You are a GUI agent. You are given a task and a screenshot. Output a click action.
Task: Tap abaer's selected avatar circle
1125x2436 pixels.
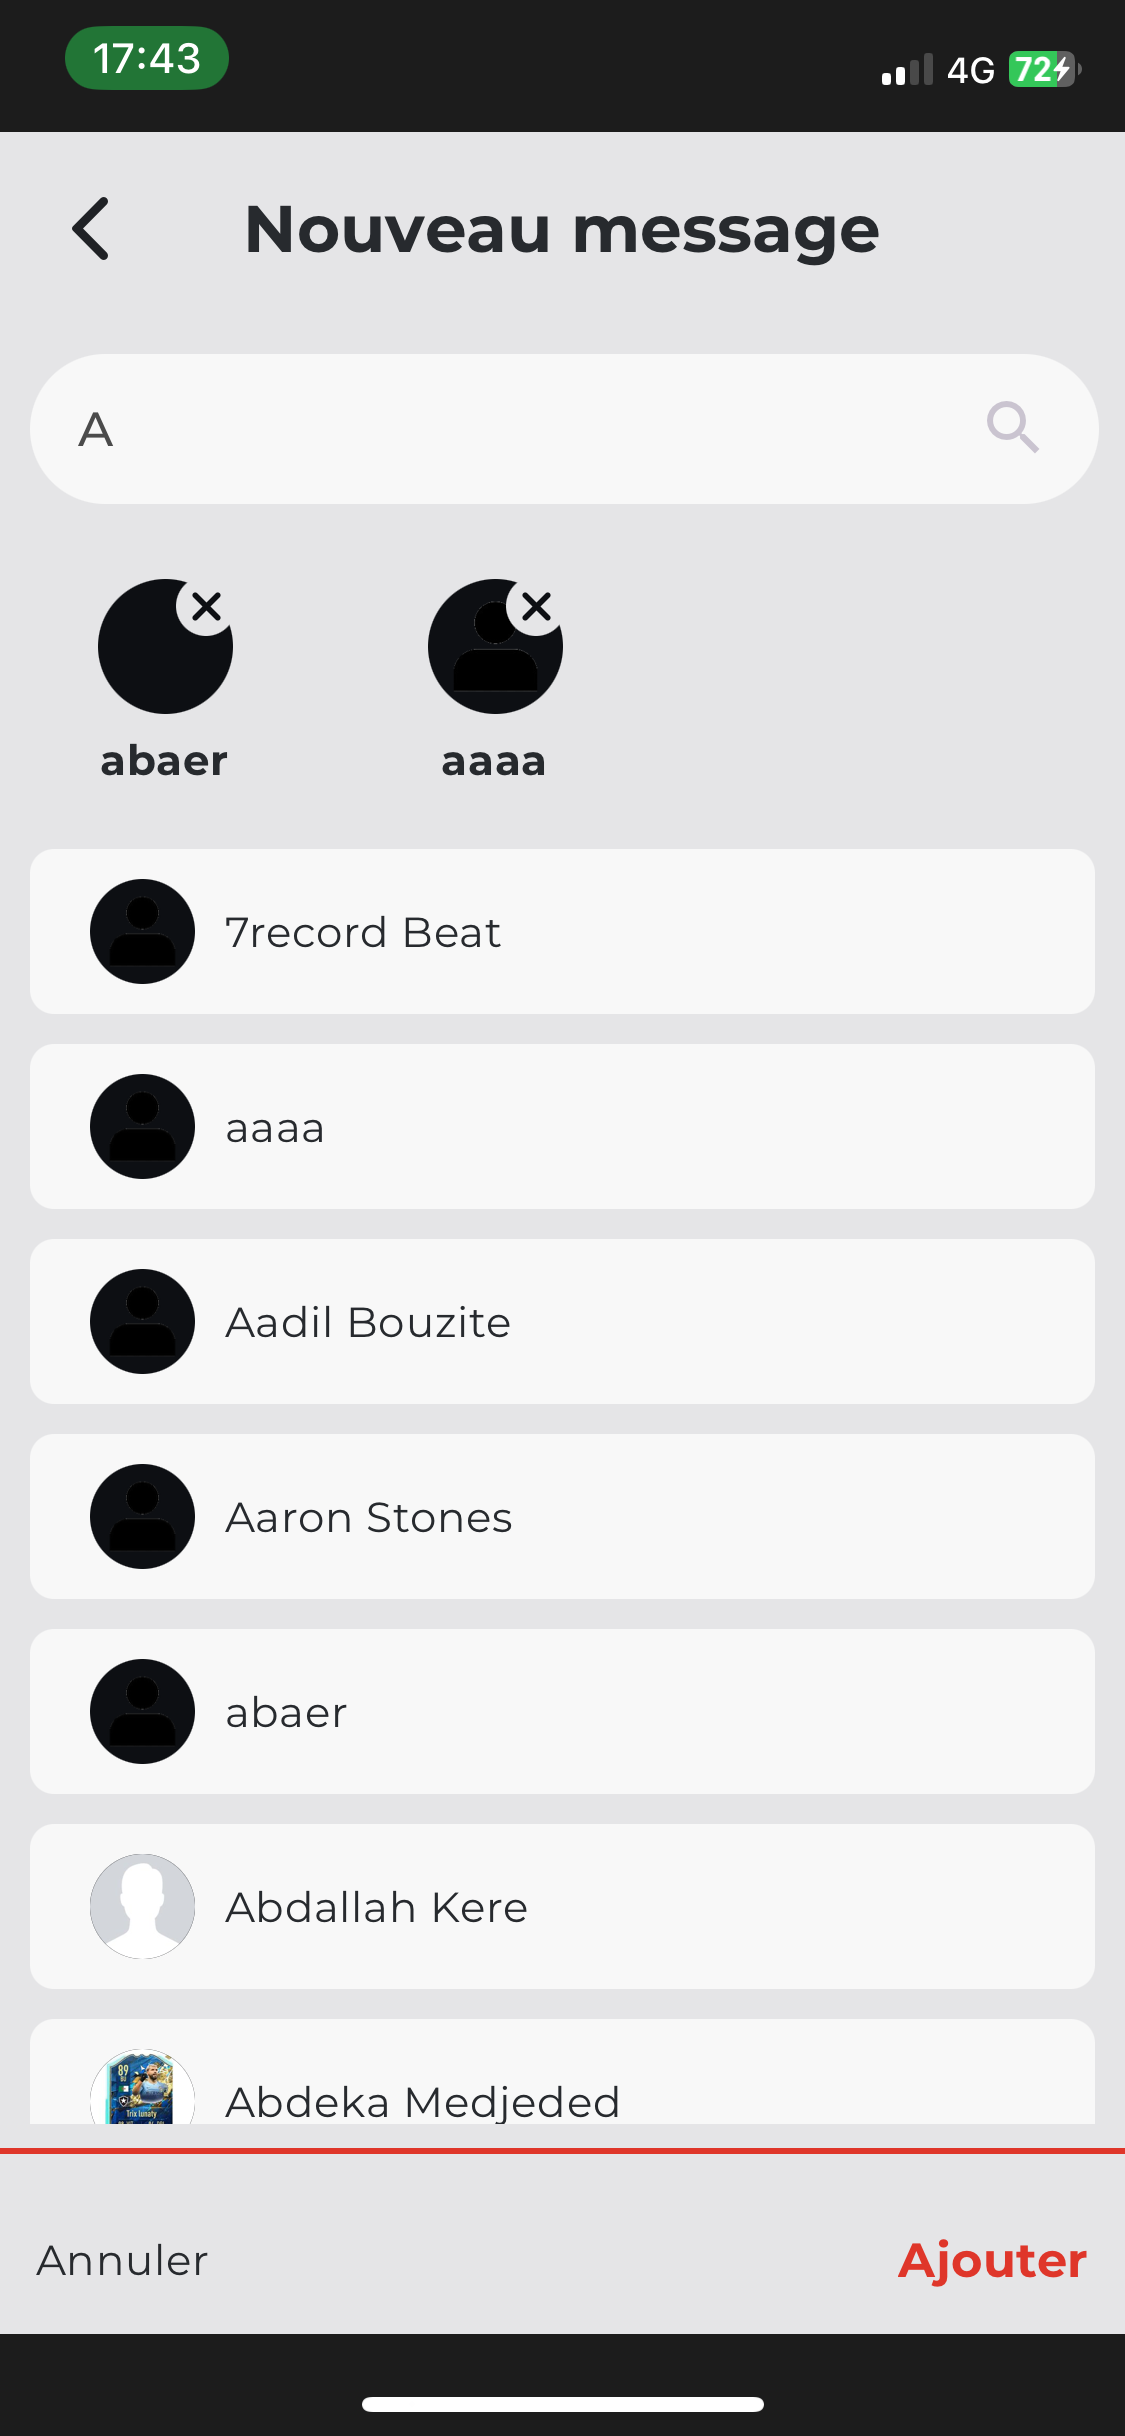pos(165,647)
